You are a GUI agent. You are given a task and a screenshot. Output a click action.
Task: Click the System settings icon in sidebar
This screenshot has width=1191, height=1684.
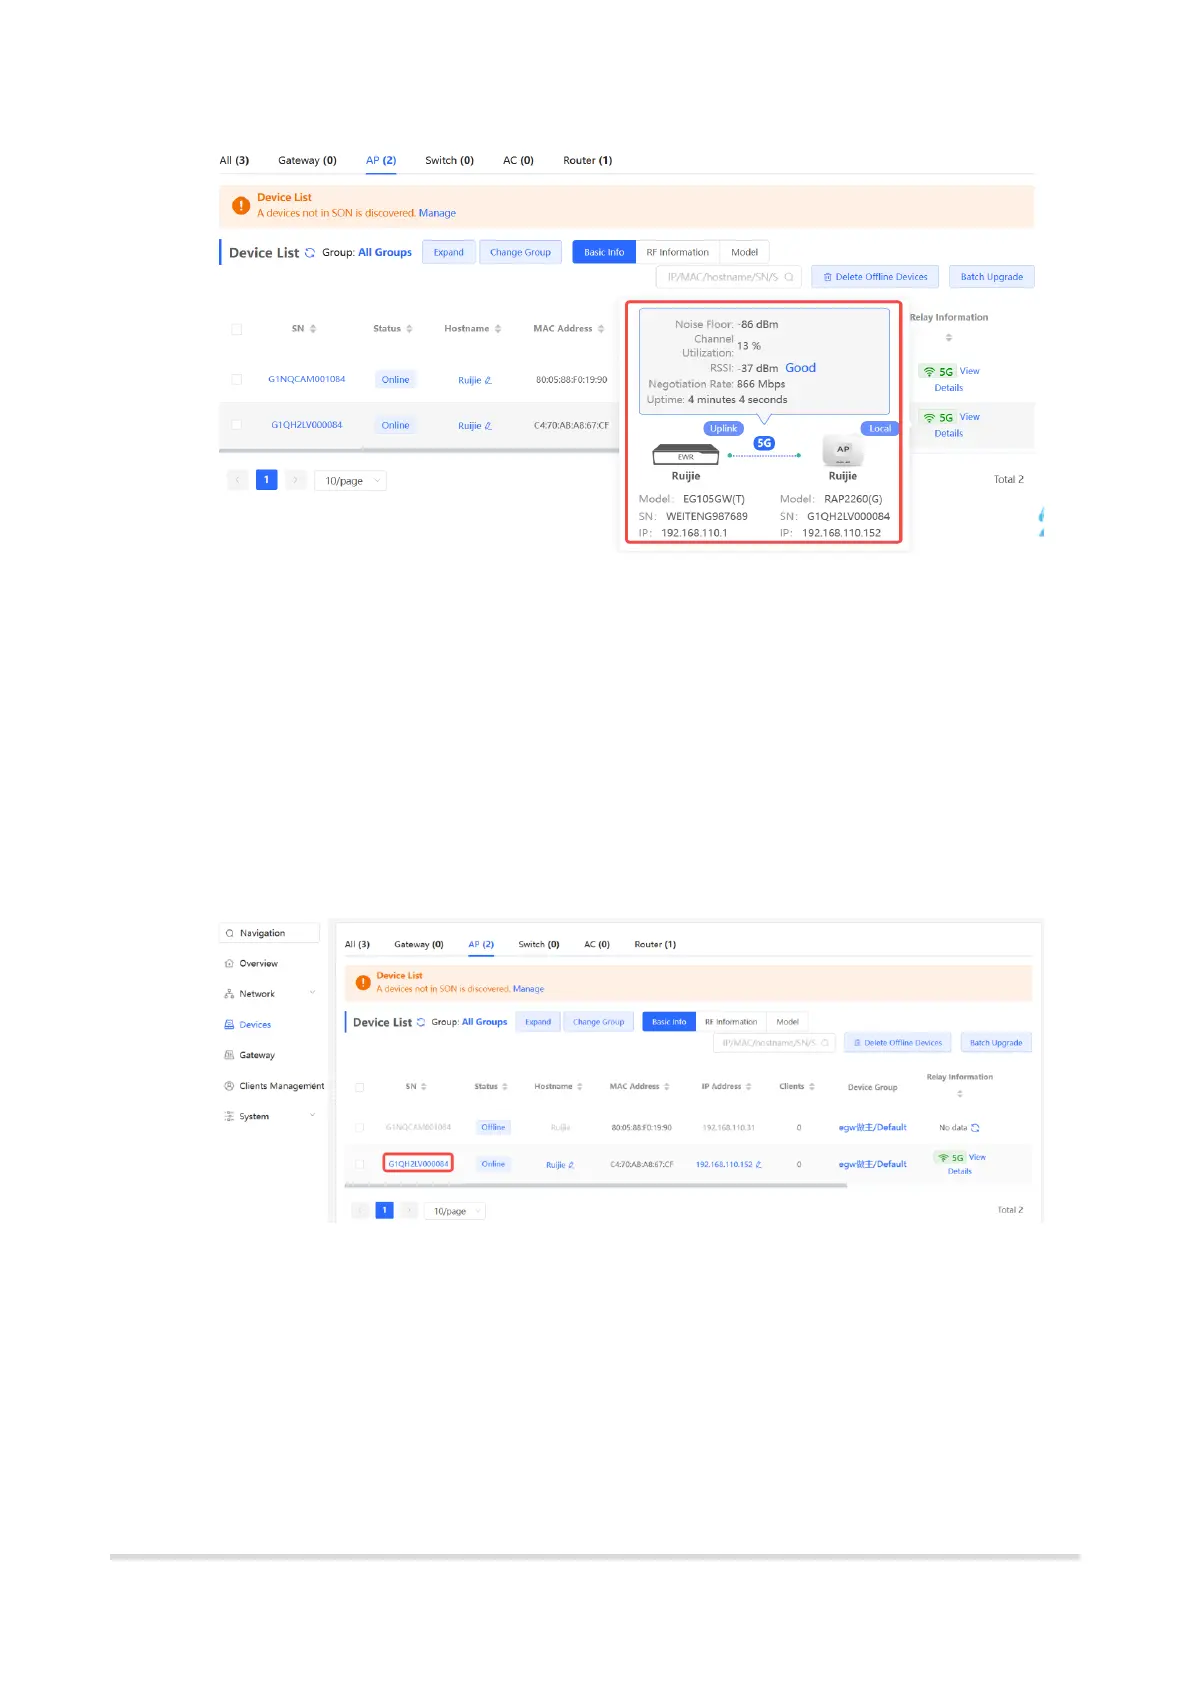[229, 1116]
